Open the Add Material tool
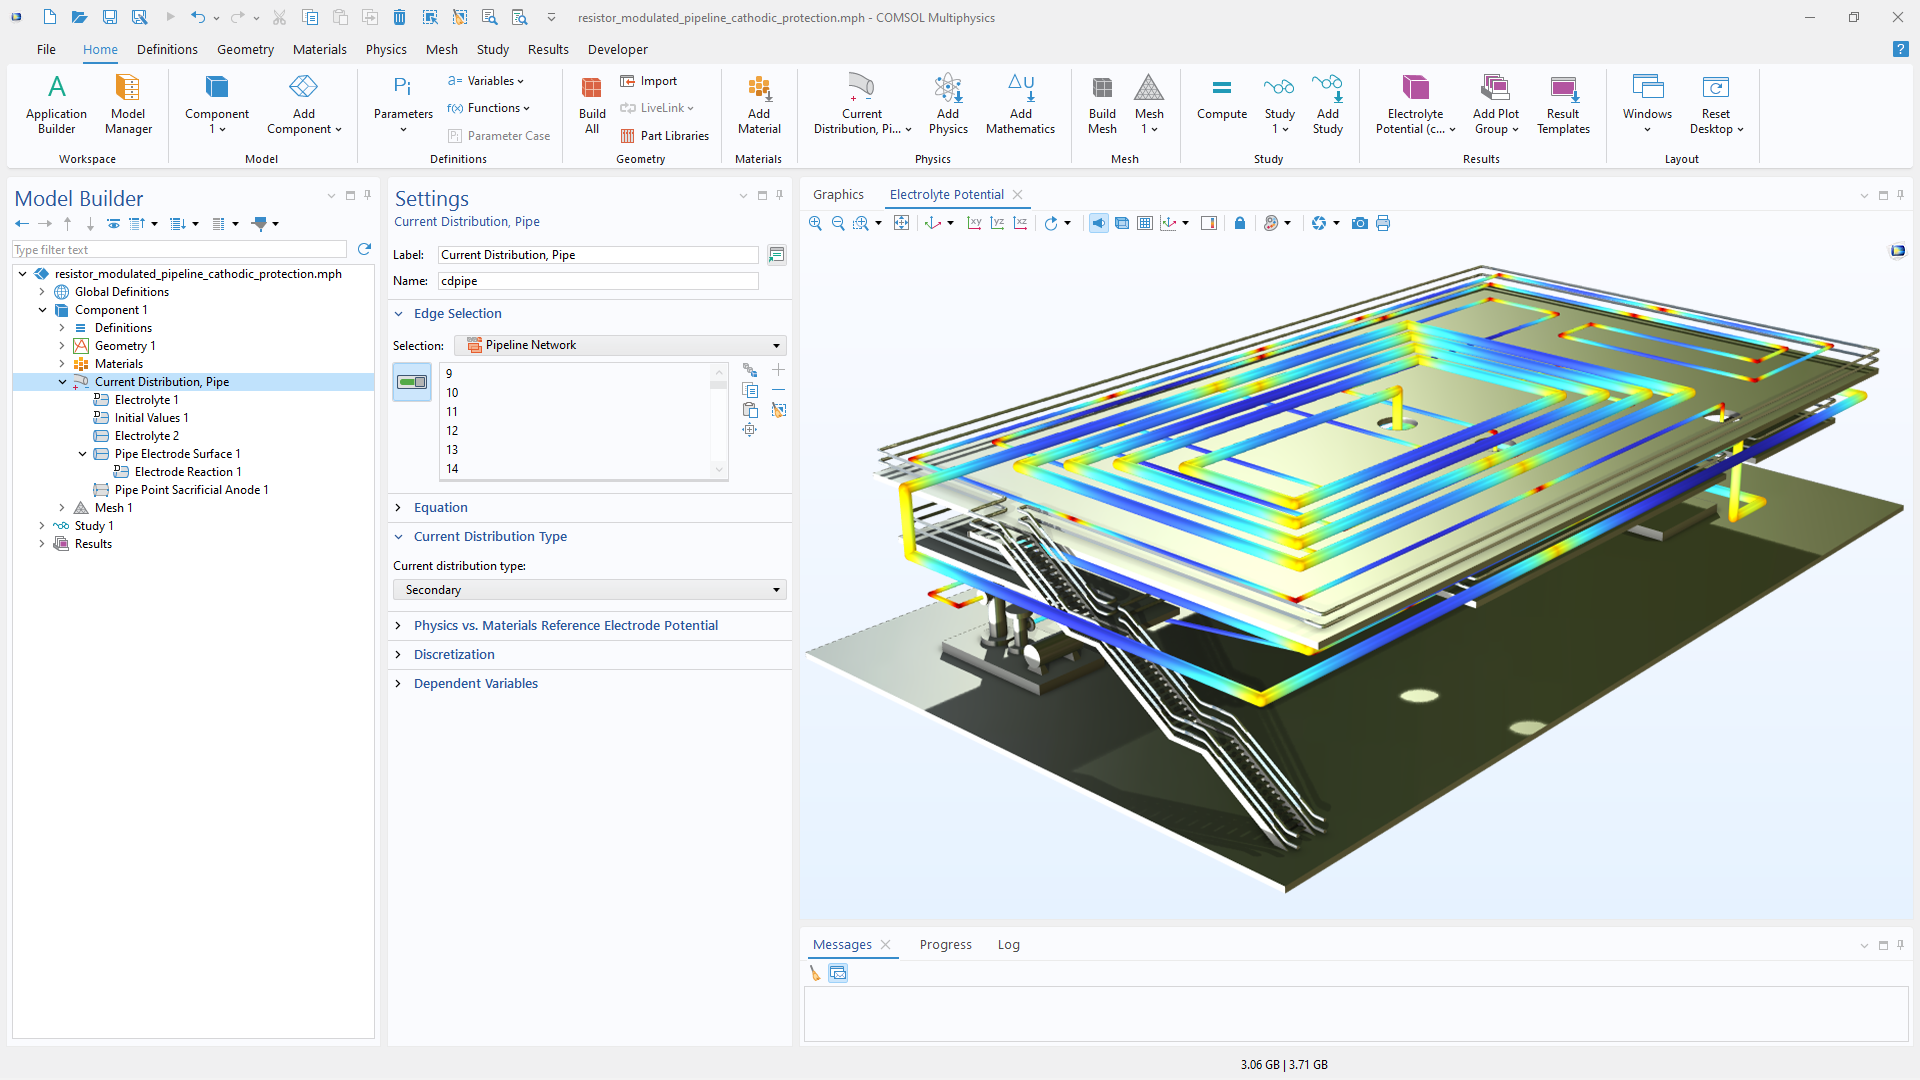The height and width of the screenshot is (1080, 1920). coord(758,103)
